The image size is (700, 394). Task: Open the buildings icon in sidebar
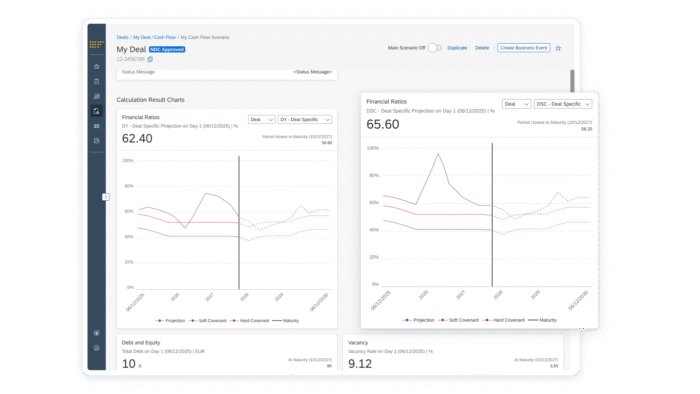click(96, 96)
